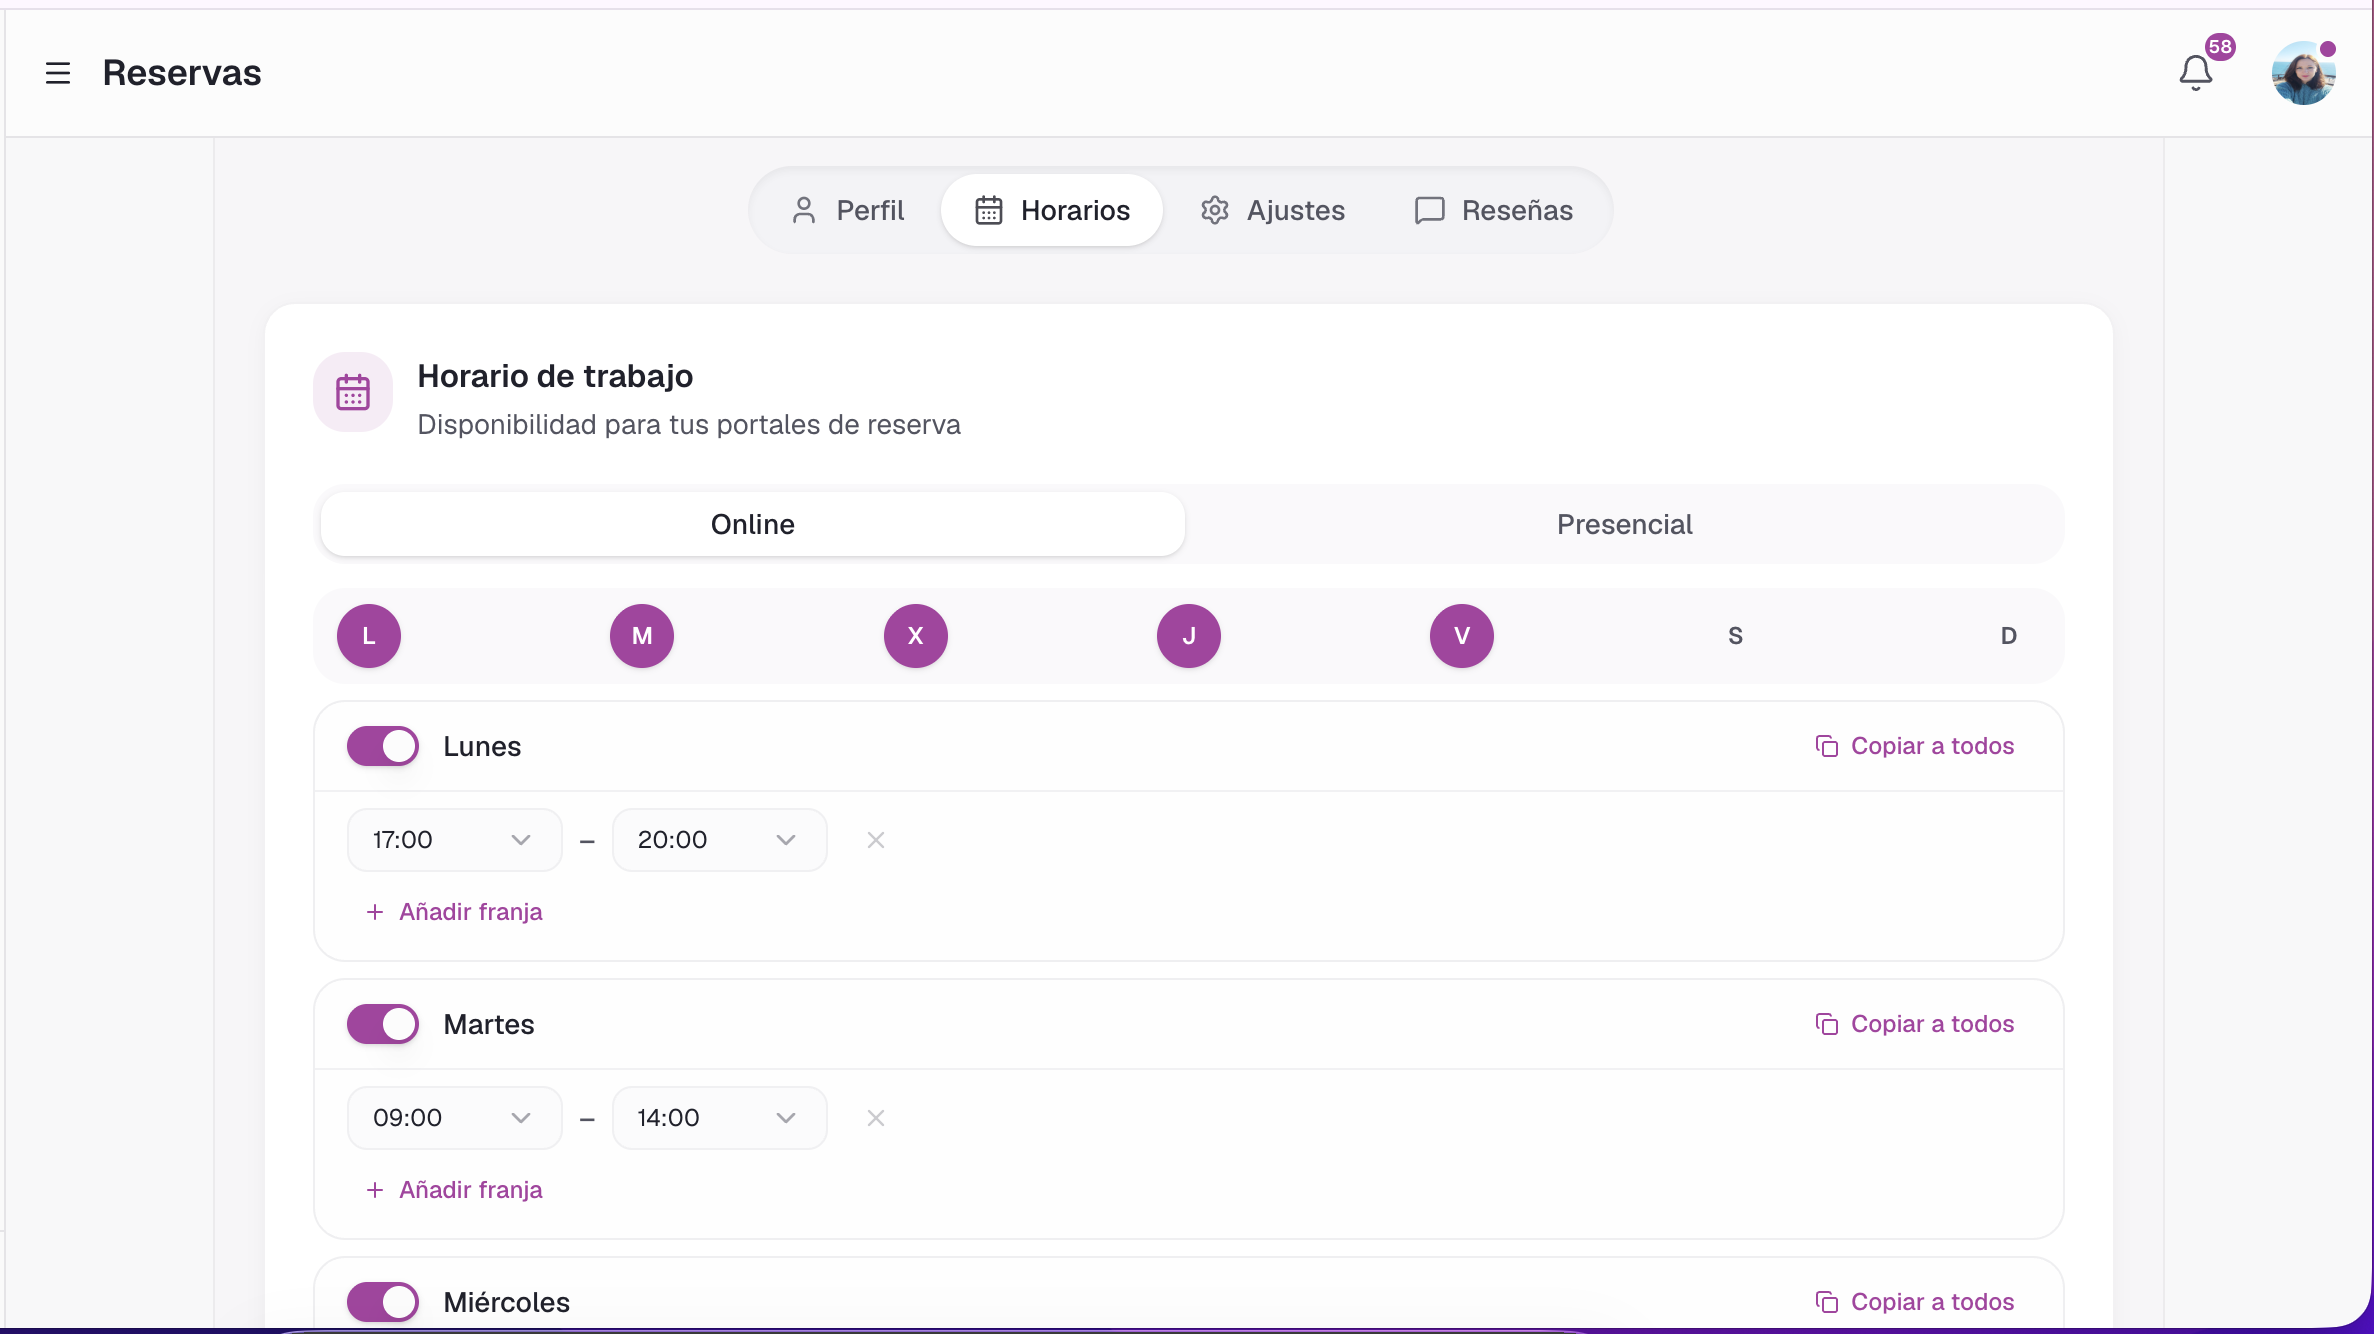Switch to the Ajustes tab
The width and height of the screenshot is (2374, 1334).
point(1272,210)
